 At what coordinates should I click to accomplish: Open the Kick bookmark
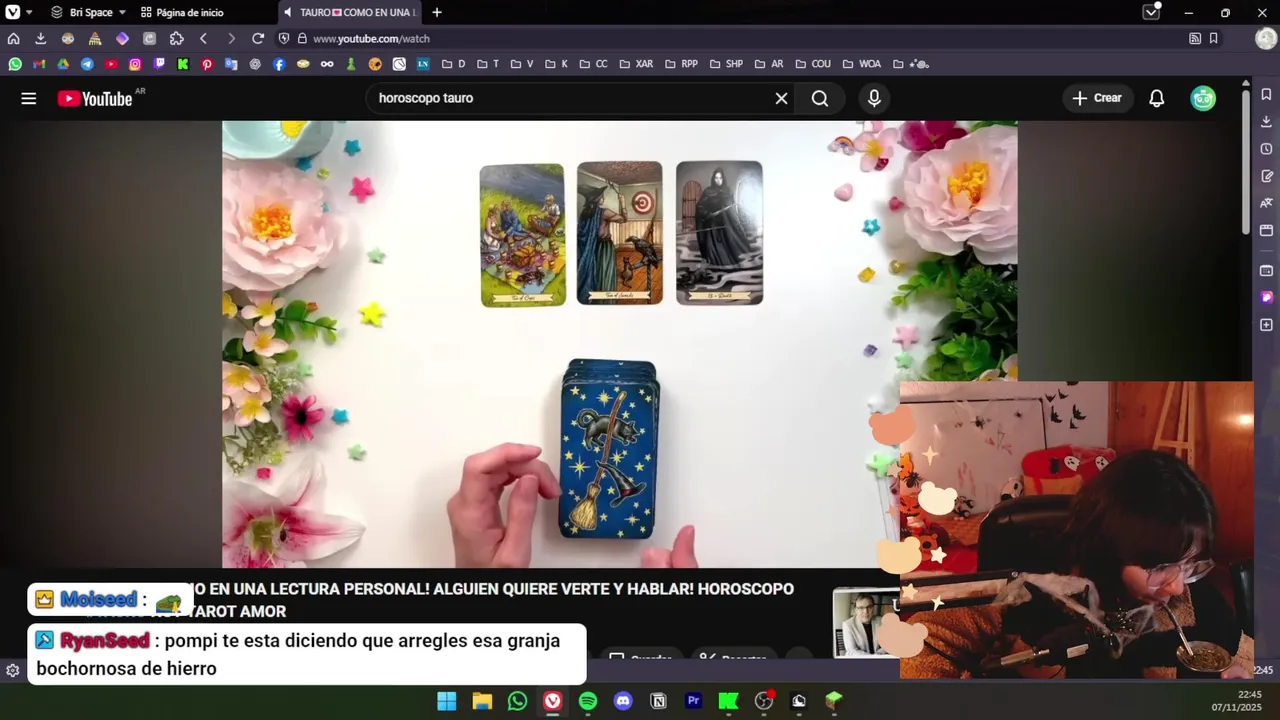coord(183,64)
